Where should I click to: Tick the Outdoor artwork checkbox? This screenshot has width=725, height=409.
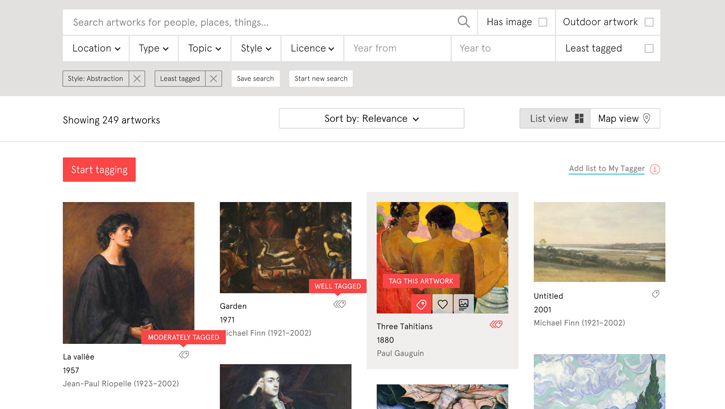coord(649,22)
